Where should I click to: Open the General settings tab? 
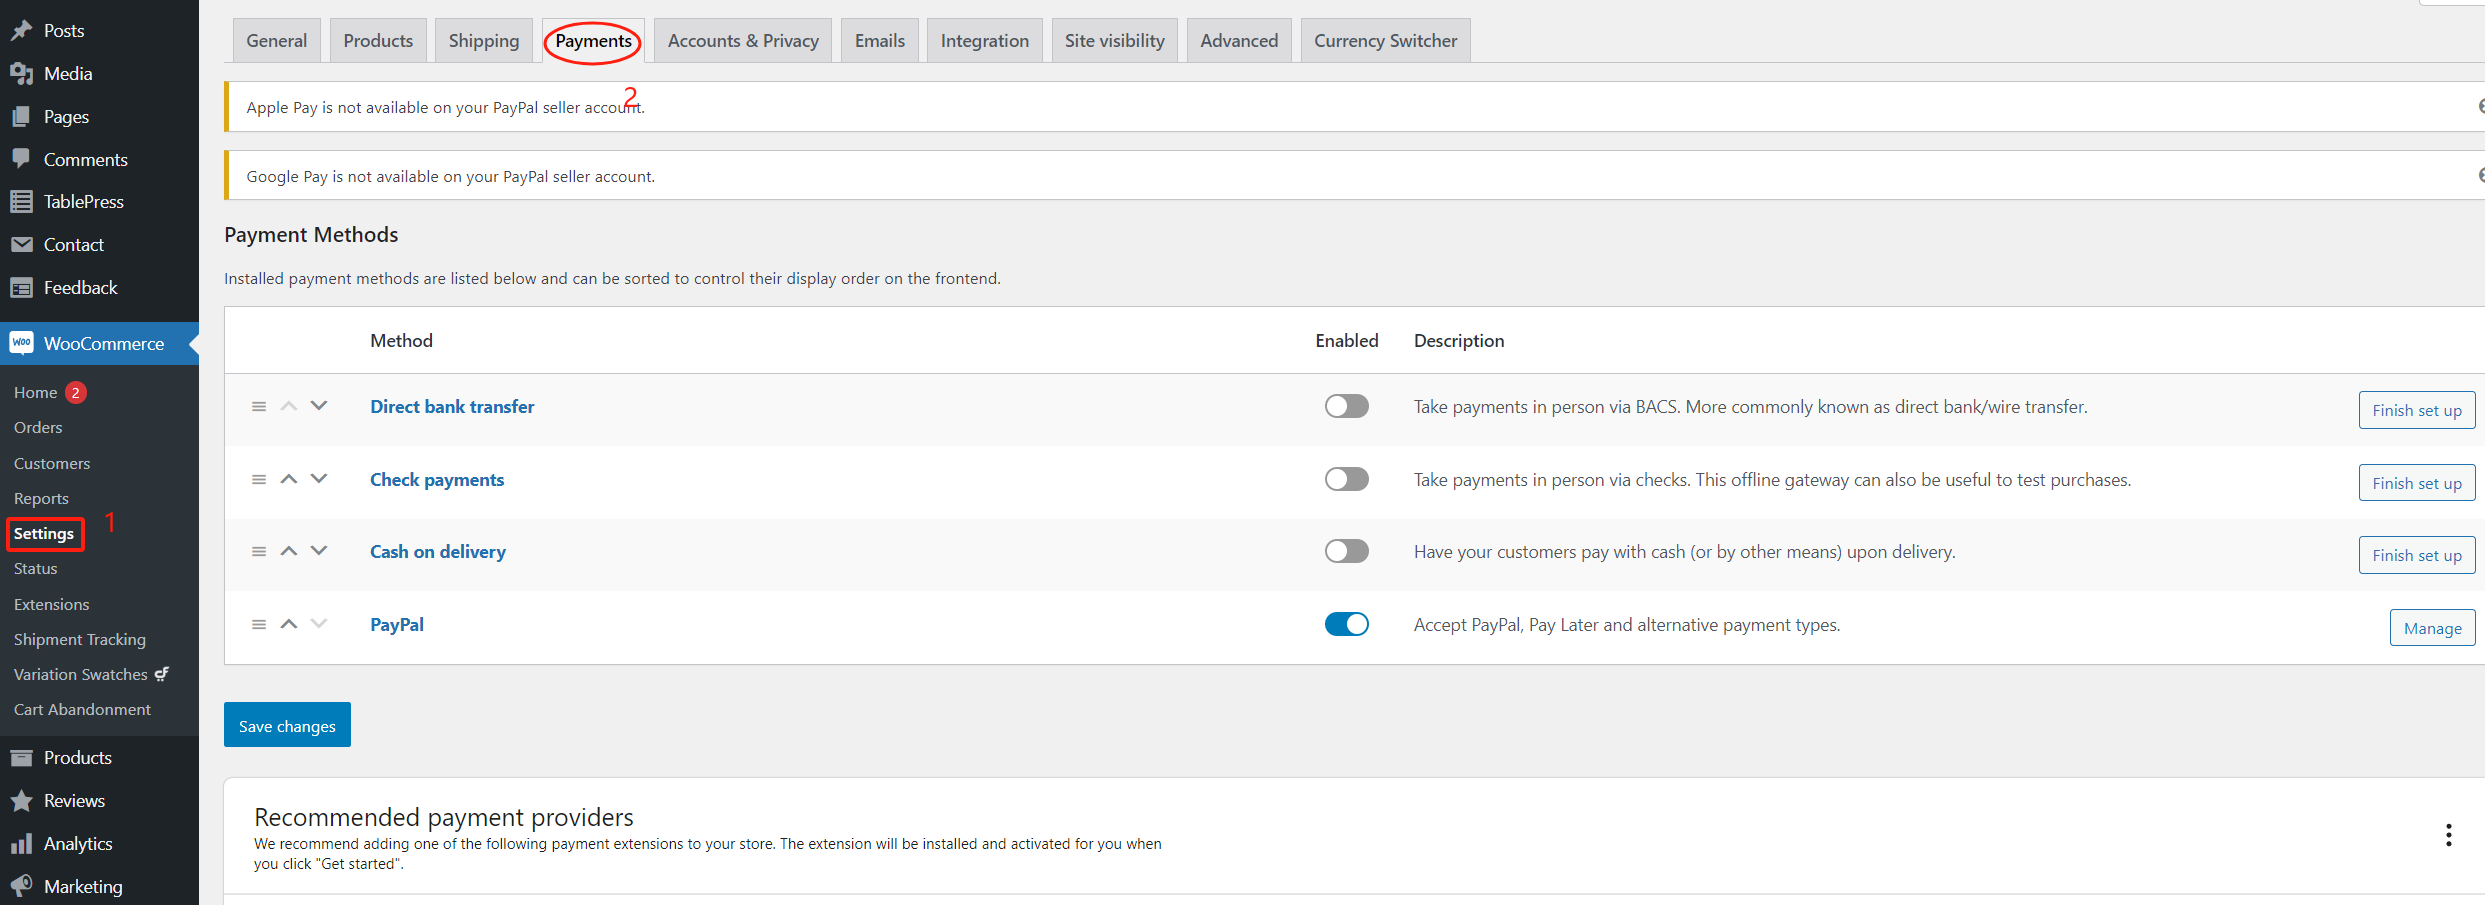click(277, 41)
